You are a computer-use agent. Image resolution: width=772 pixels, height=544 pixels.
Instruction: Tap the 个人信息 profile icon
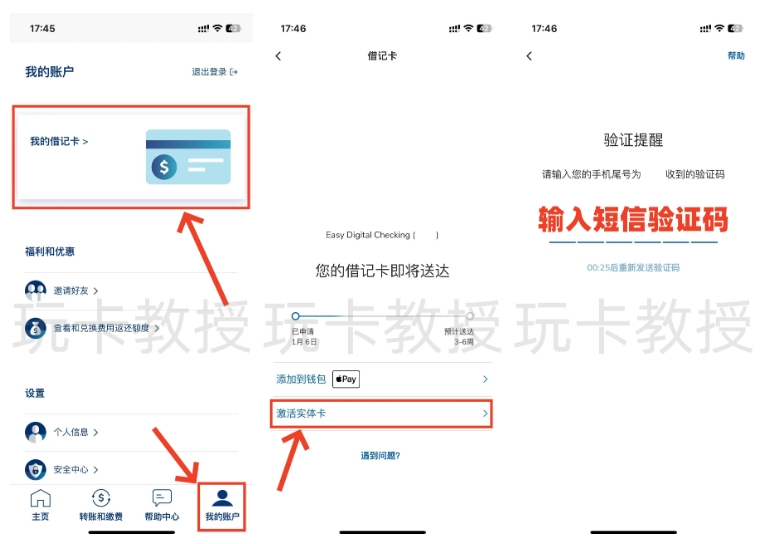36,432
